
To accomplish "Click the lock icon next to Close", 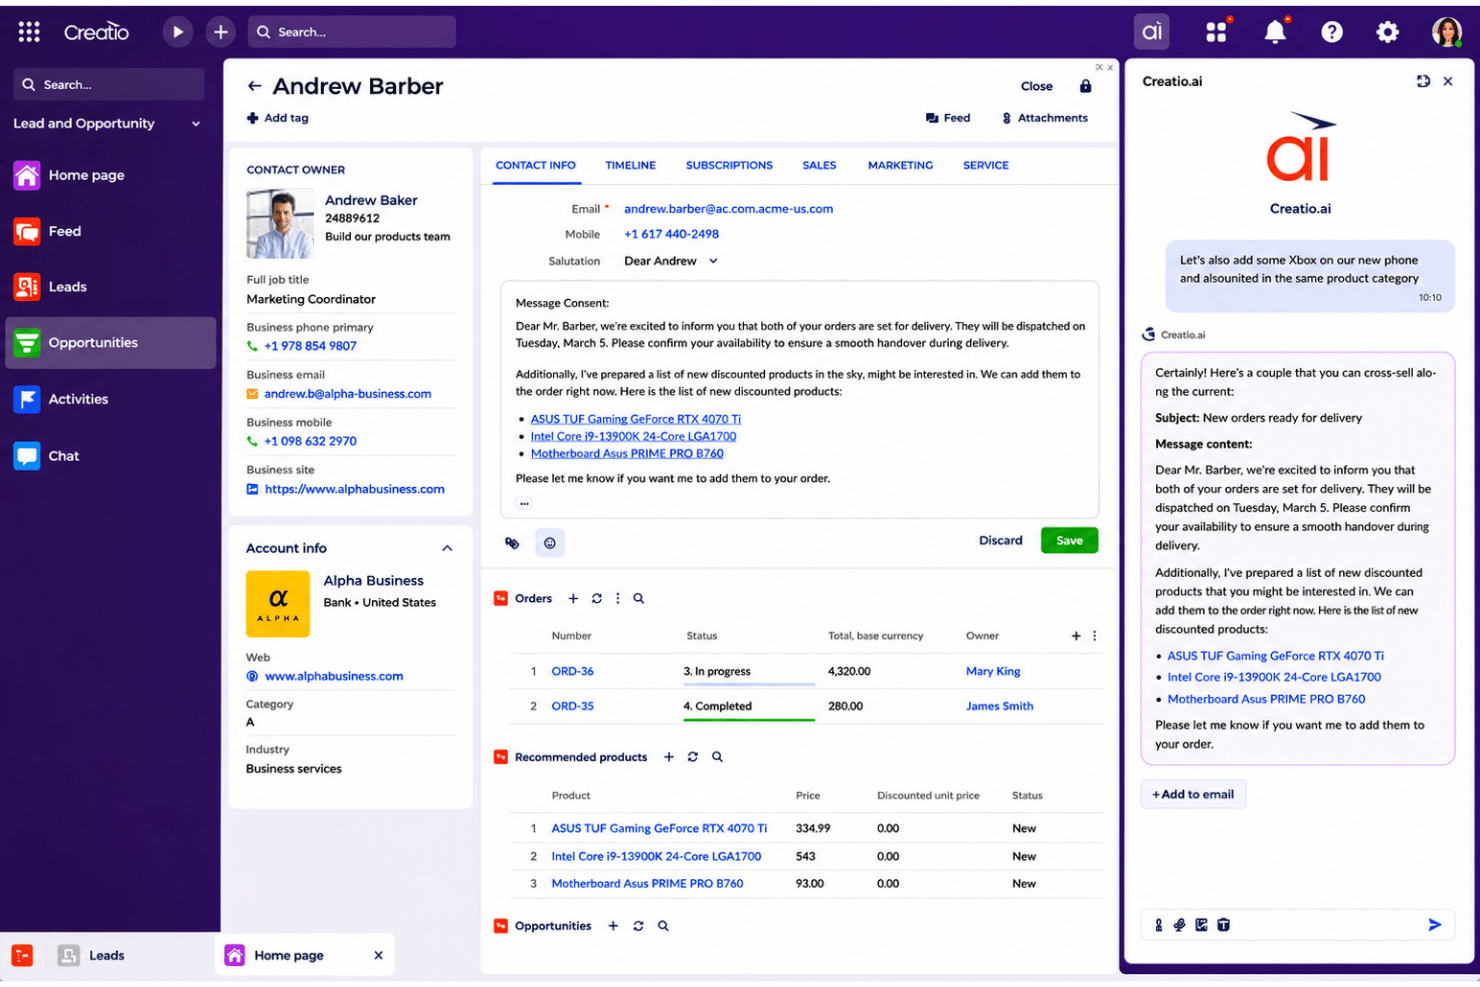I will click(1085, 87).
